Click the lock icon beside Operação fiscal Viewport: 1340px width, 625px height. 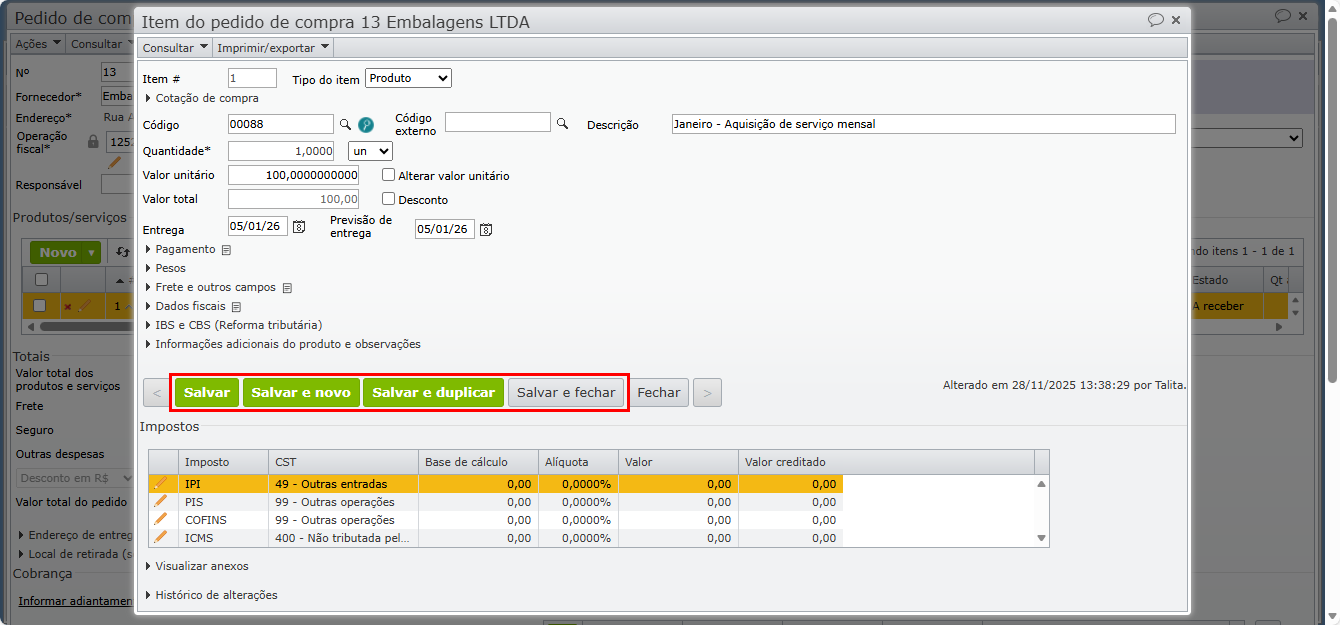tap(93, 141)
